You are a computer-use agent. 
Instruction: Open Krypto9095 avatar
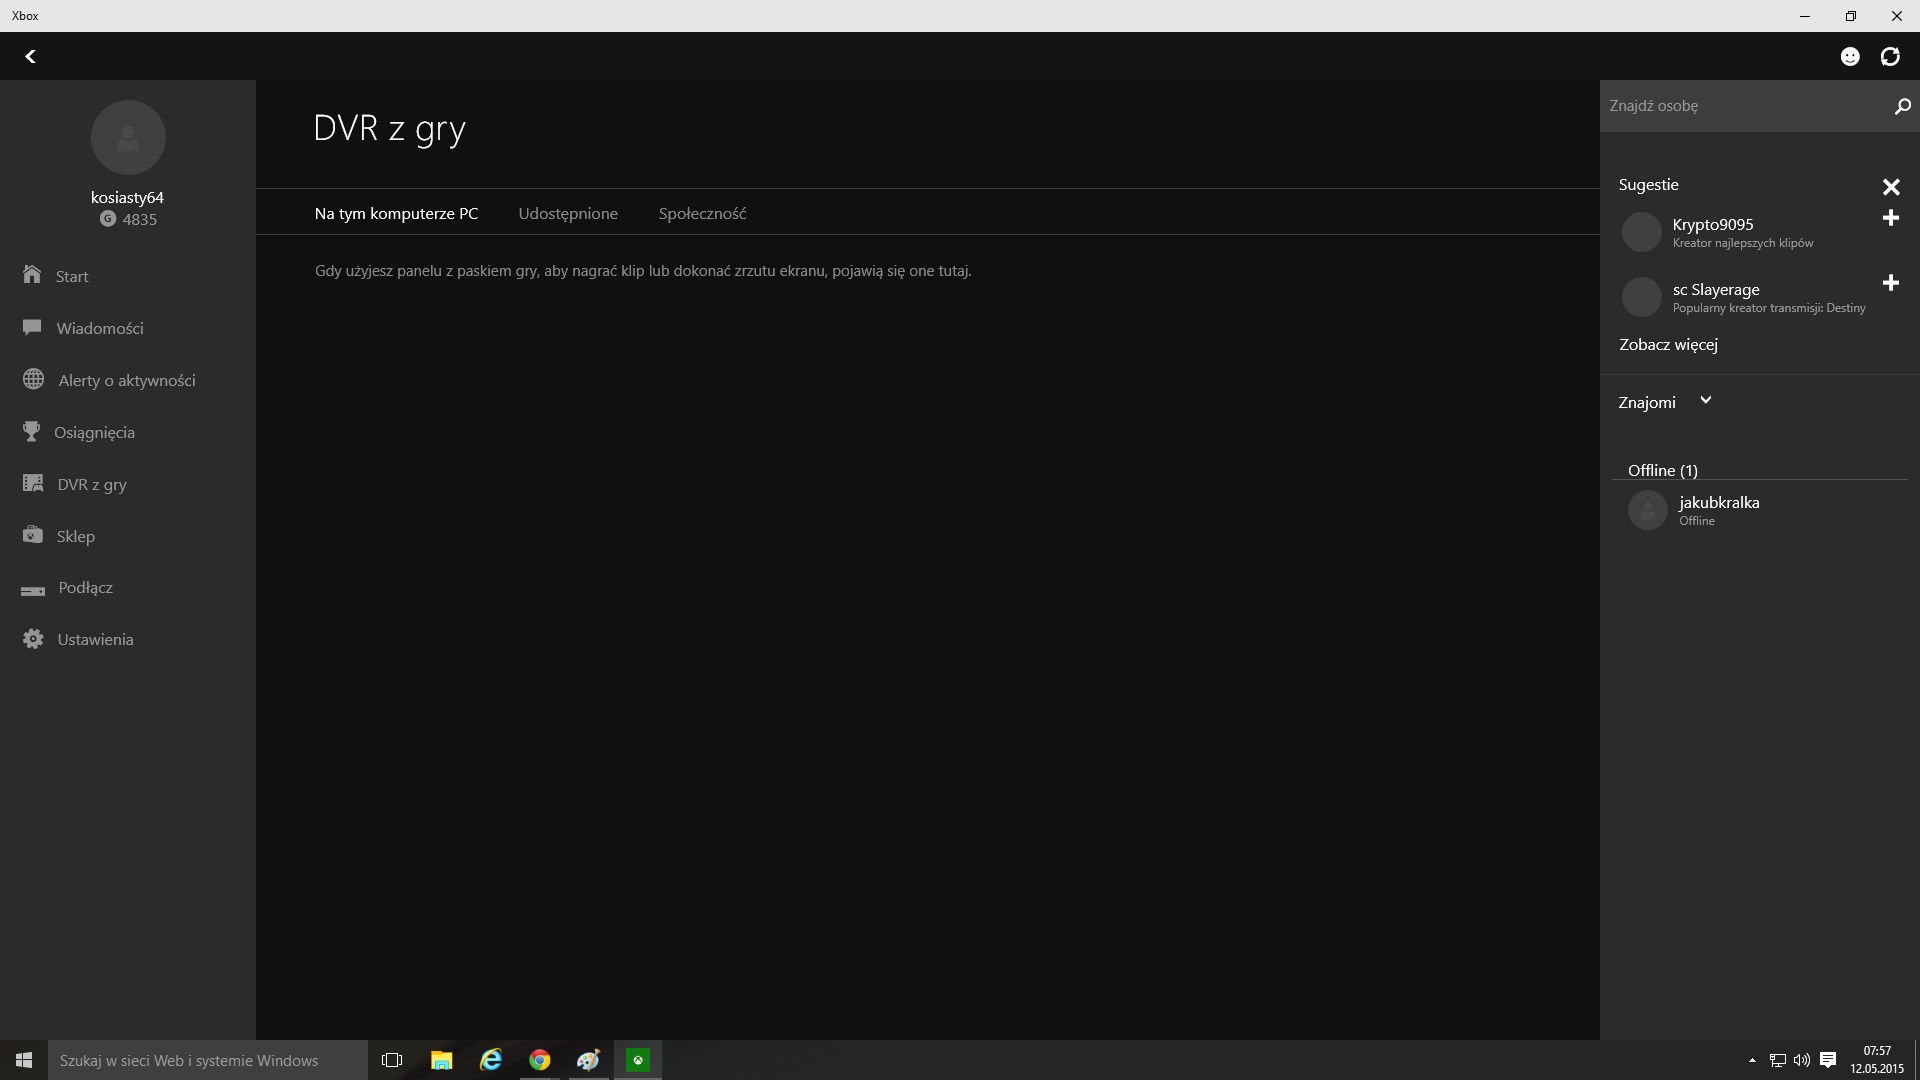coord(1641,232)
